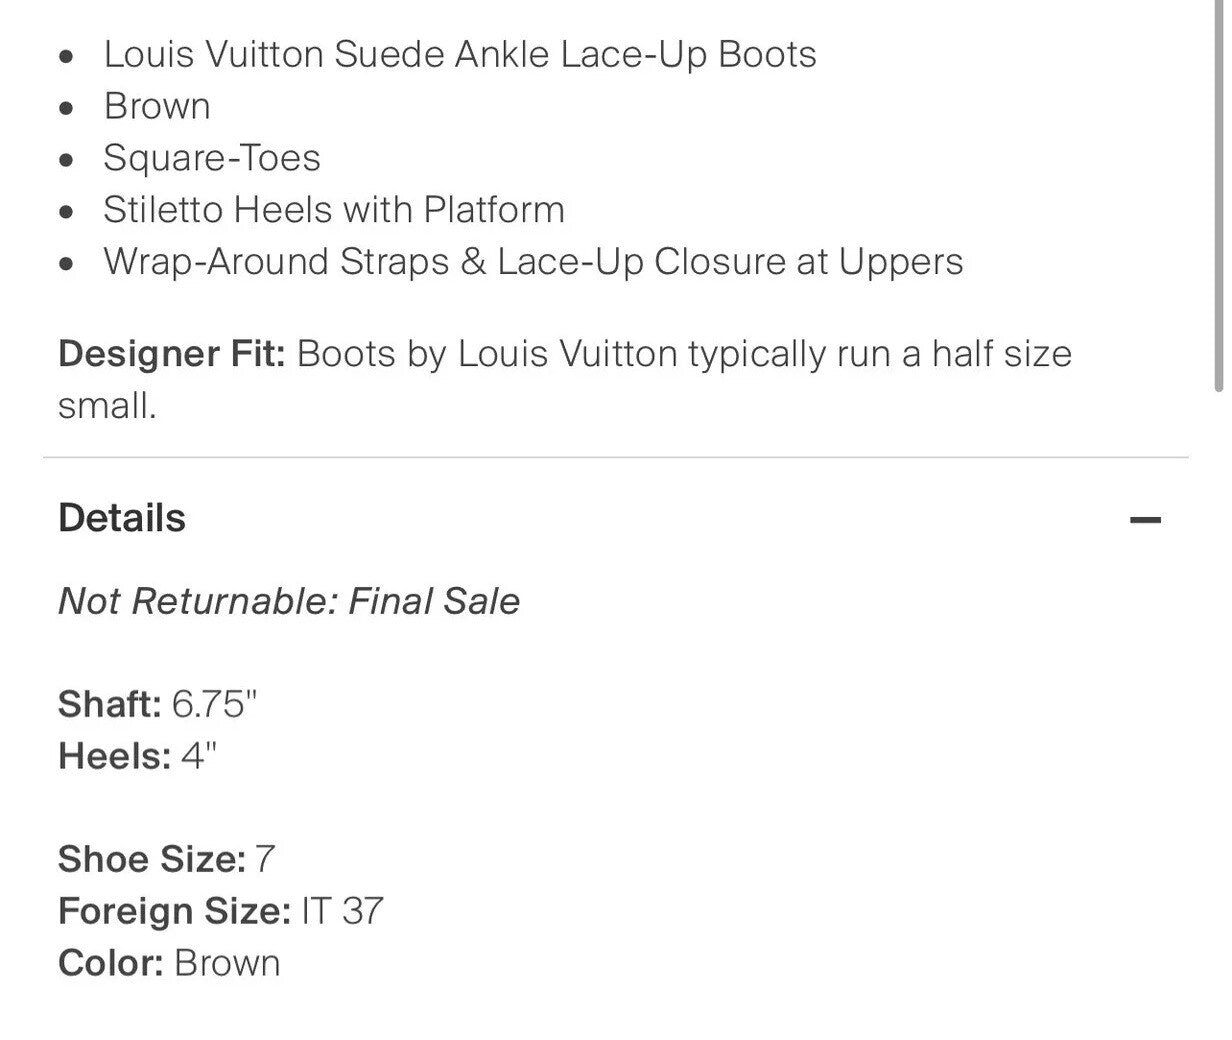Click the bold Heels label
1232x1040 pixels.
[x=114, y=756]
